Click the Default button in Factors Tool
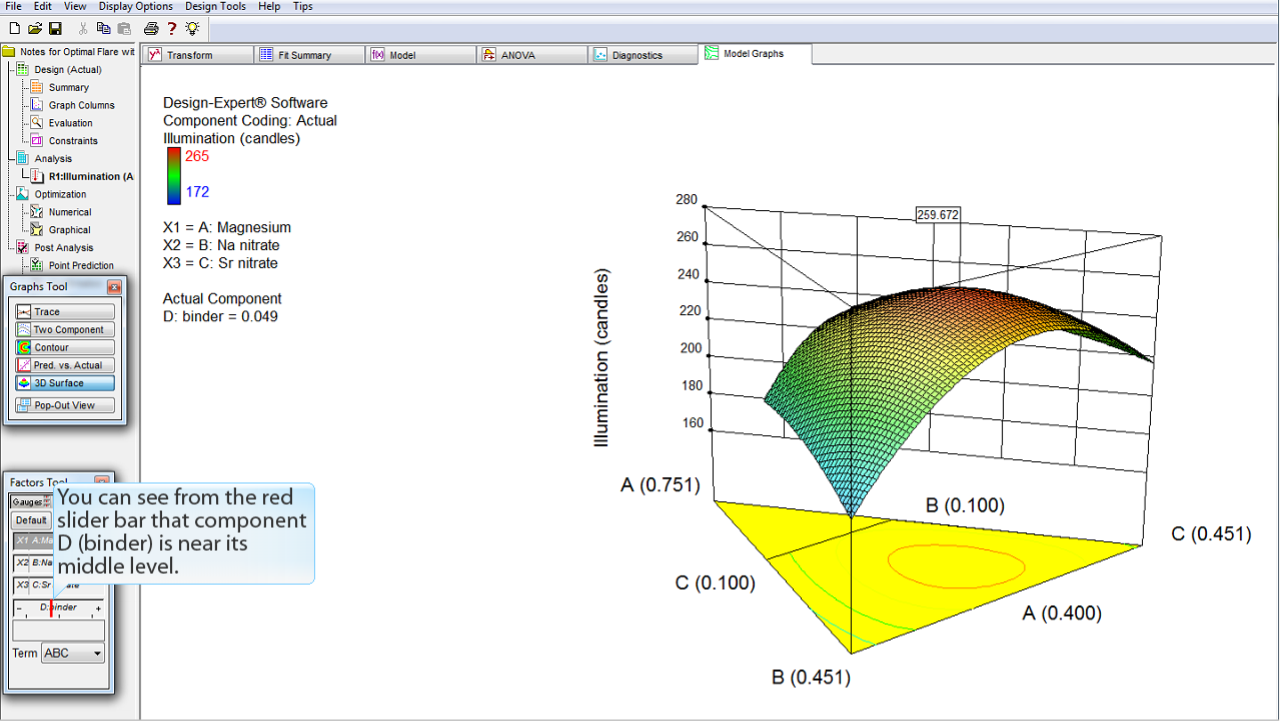The height and width of the screenshot is (721, 1280). [31, 520]
